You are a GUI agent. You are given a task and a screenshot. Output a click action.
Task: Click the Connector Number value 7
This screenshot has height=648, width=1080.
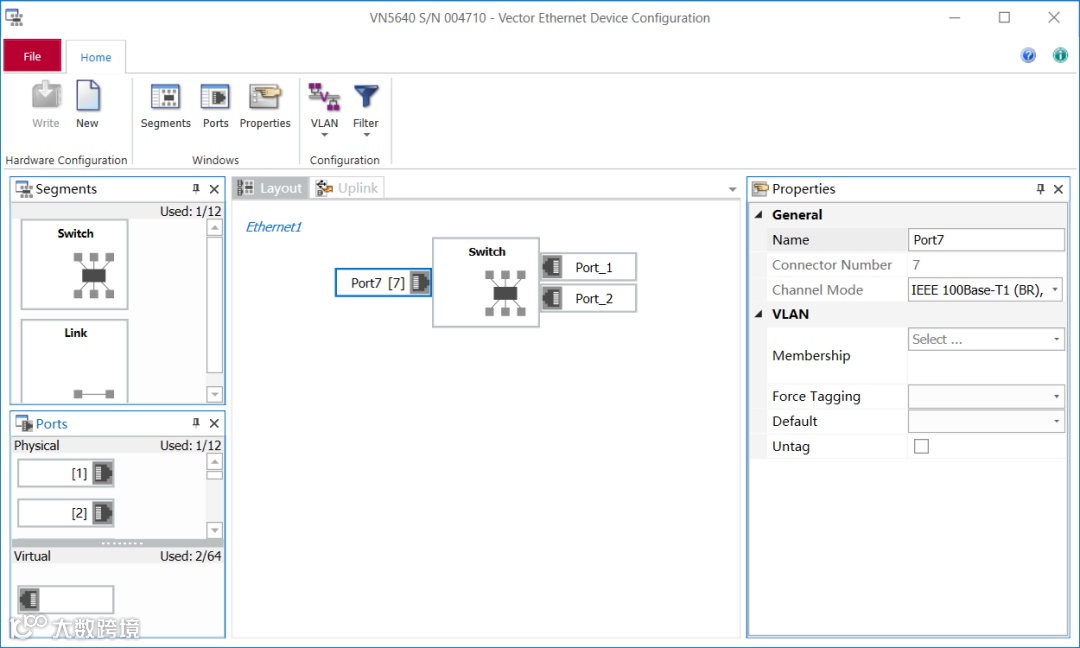[x=916, y=264]
